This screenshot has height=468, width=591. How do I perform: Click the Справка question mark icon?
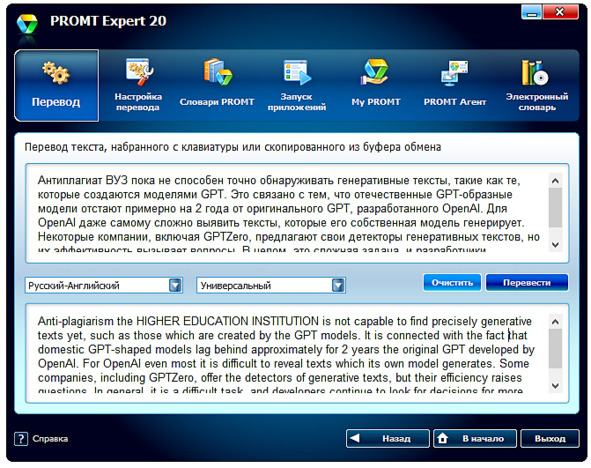pyautogui.click(x=21, y=439)
